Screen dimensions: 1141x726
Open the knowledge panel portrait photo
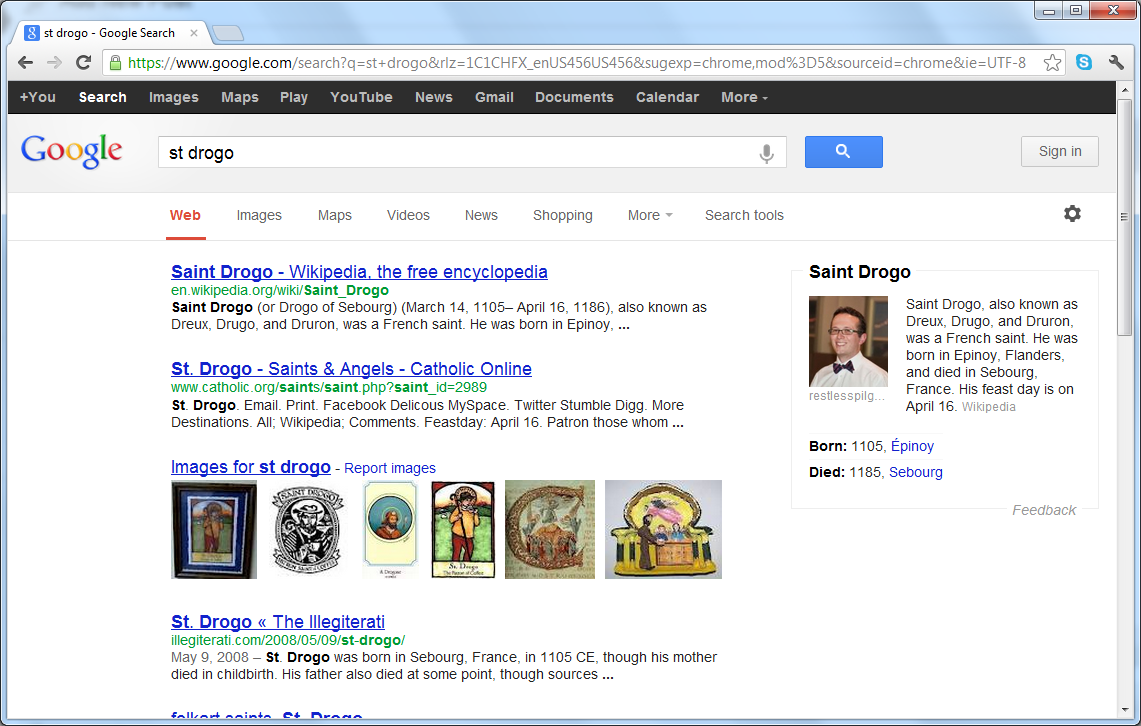pos(848,341)
